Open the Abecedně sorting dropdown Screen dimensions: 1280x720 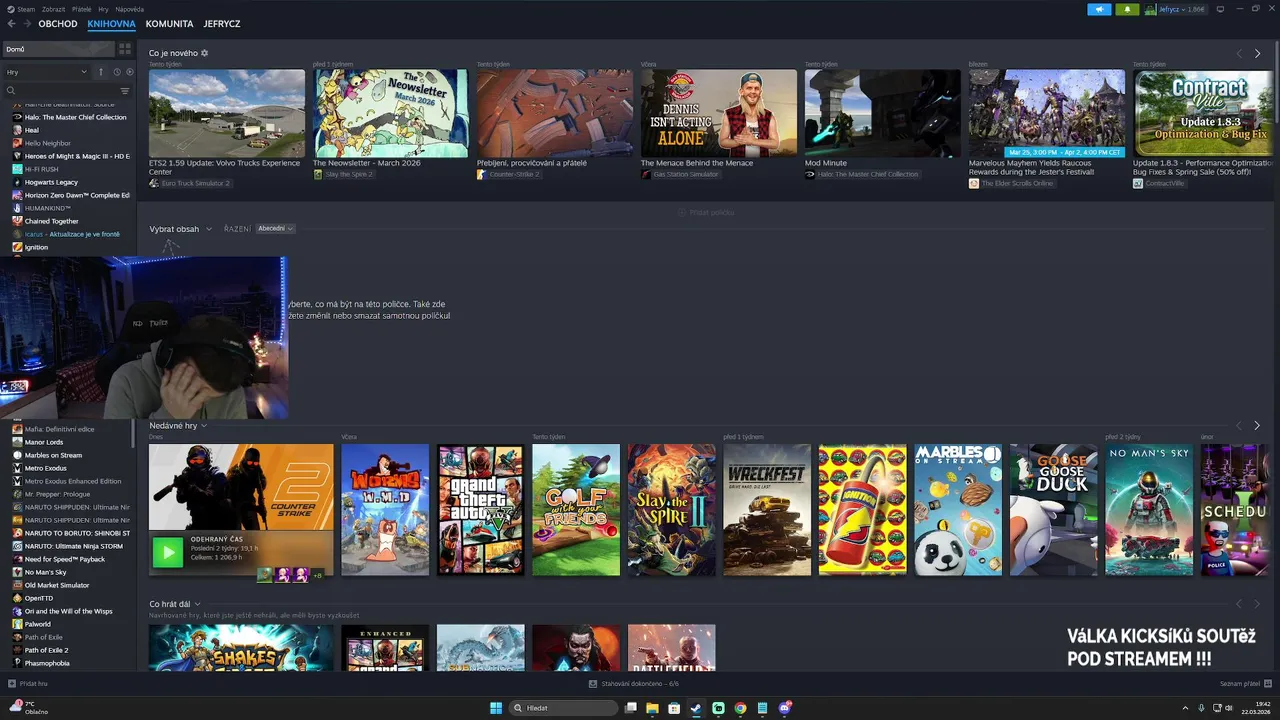pos(275,229)
